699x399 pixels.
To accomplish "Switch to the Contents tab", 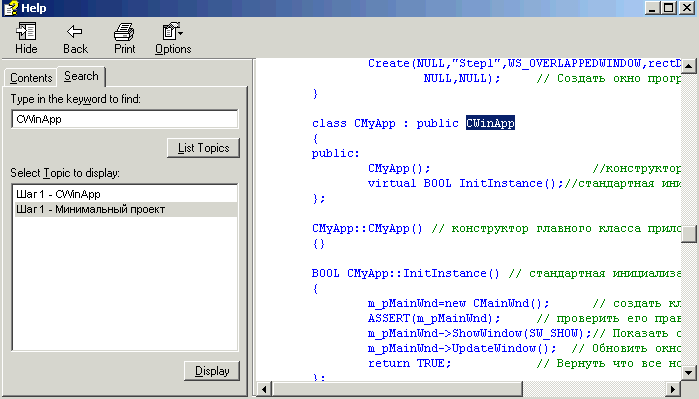I will [31, 78].
